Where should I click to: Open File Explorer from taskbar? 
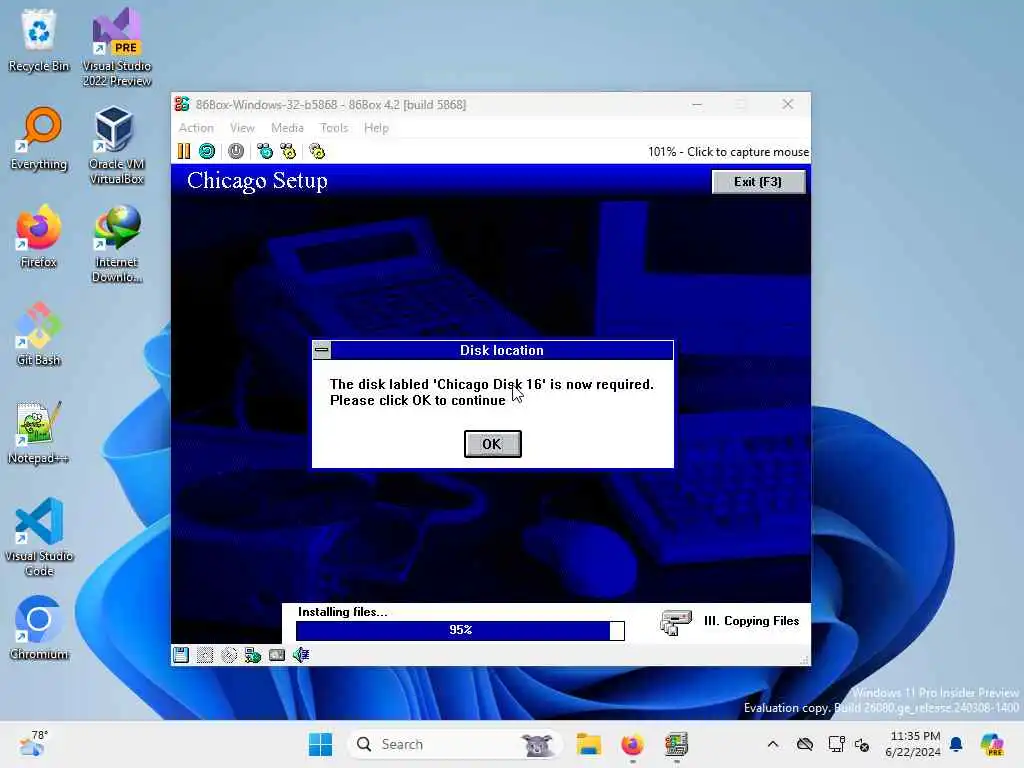pyautogui.click(x=588, y=744)
